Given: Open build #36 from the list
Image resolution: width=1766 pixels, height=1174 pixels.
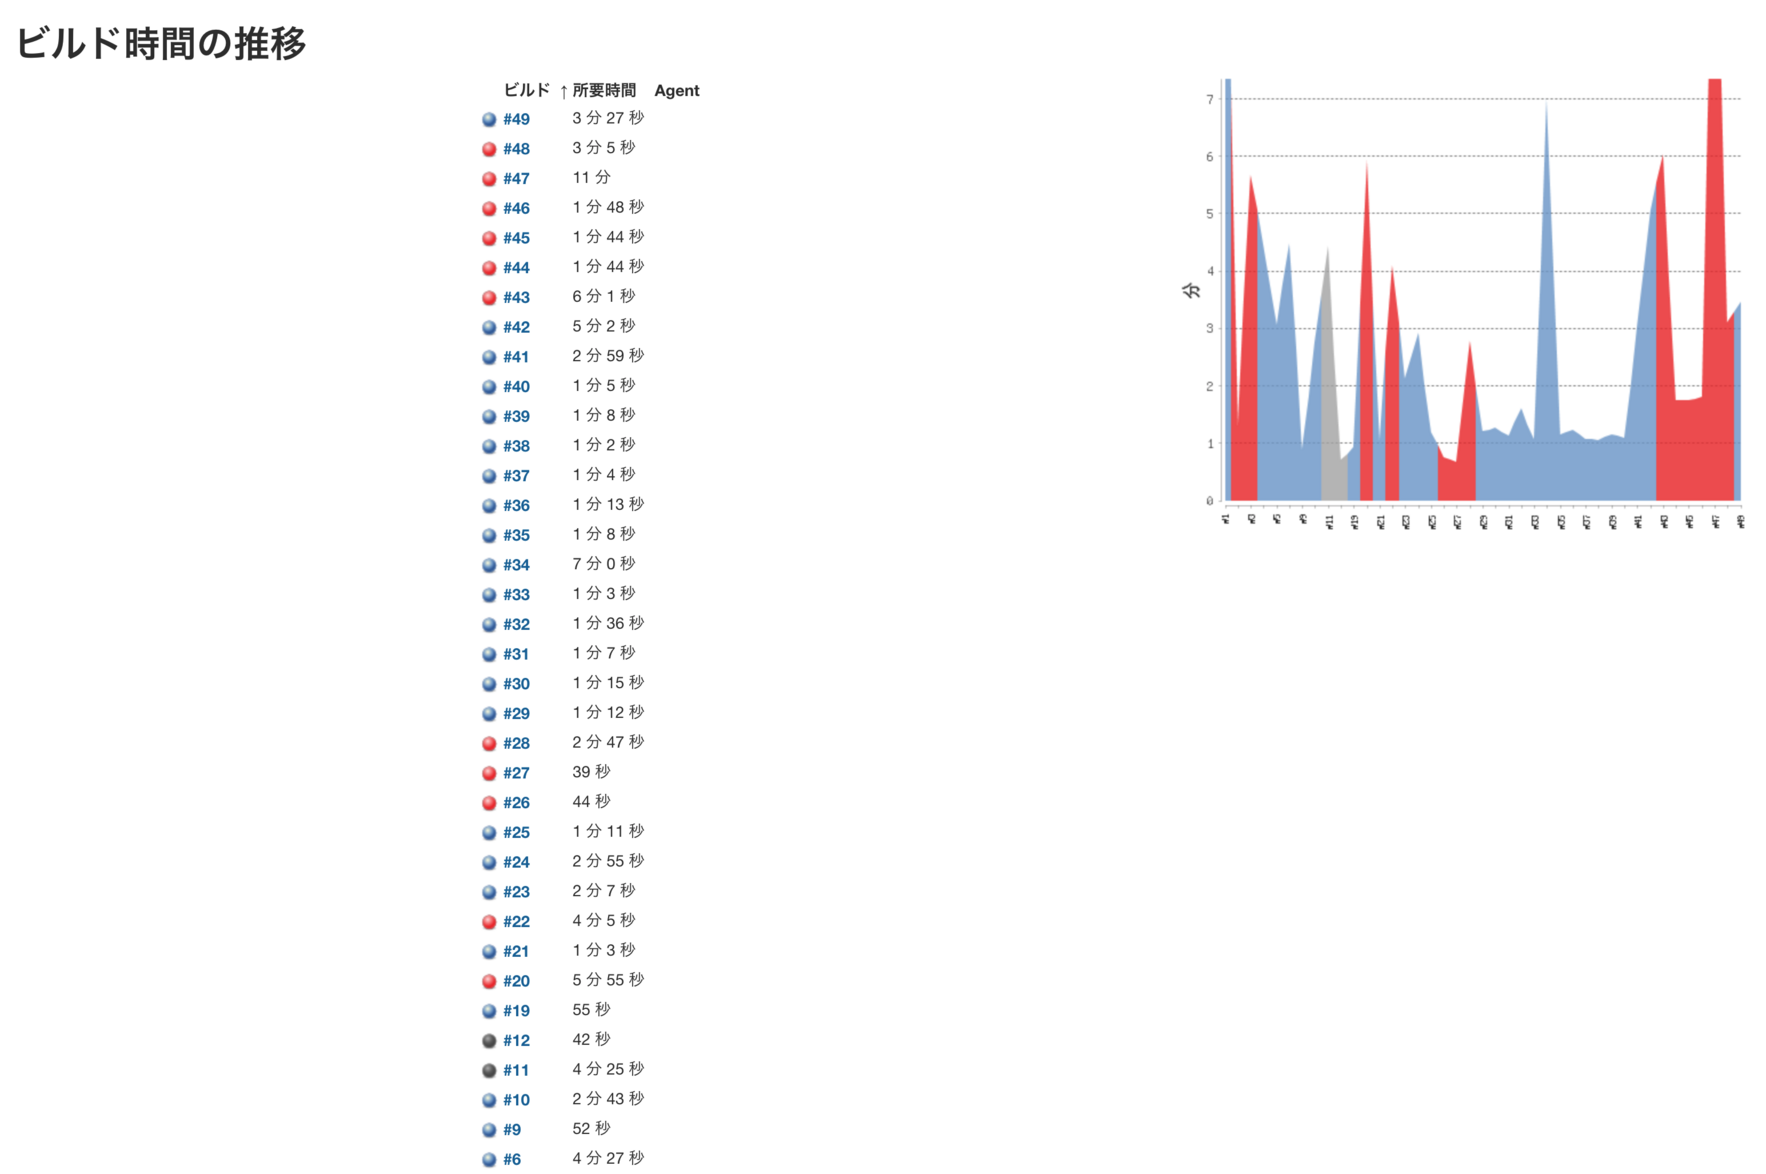Looking at the screenshot, I should [516, 506].
